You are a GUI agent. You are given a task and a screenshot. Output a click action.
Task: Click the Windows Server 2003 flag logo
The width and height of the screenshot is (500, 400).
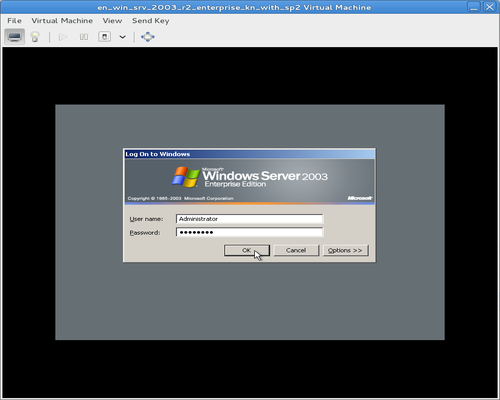[x=185, y=177]
